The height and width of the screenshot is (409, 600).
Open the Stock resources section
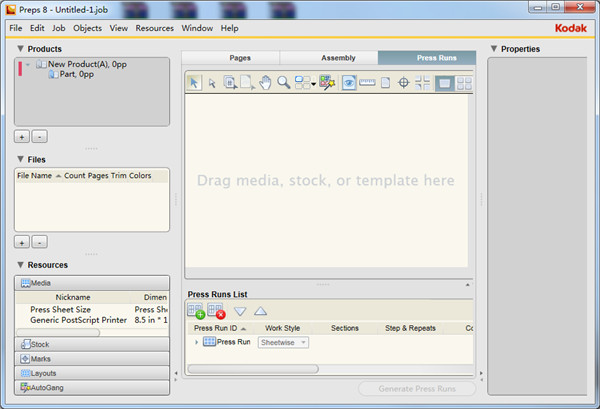[x=92, y=344]
